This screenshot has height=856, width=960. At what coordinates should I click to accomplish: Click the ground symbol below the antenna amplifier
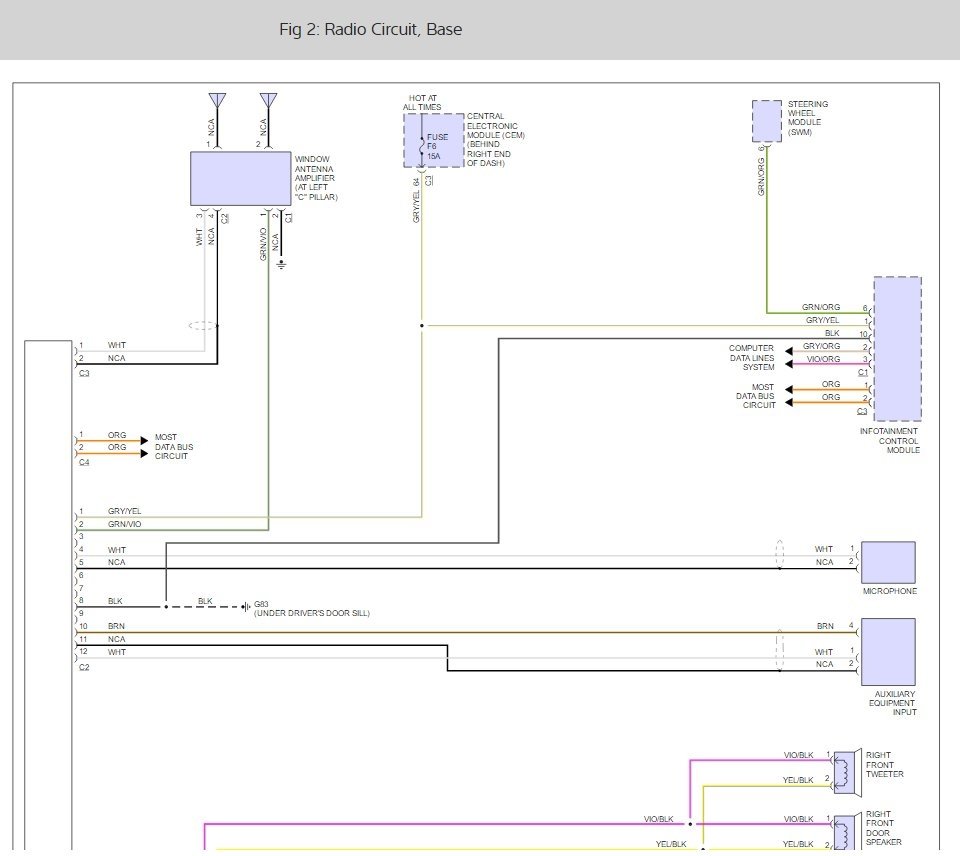click(x=282, y=264)
